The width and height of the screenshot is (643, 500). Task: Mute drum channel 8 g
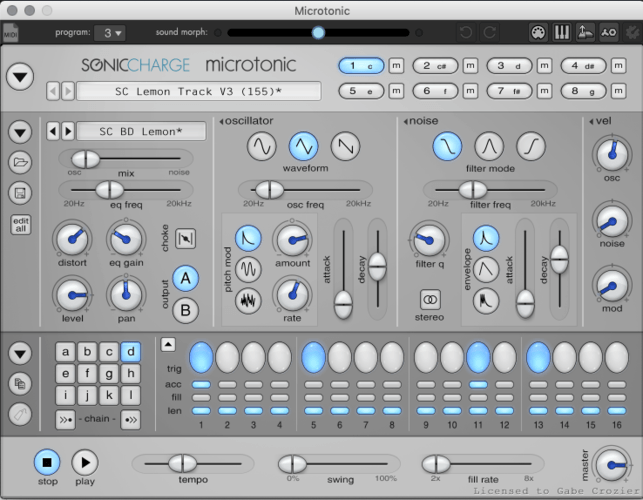[x=618, y=91]
